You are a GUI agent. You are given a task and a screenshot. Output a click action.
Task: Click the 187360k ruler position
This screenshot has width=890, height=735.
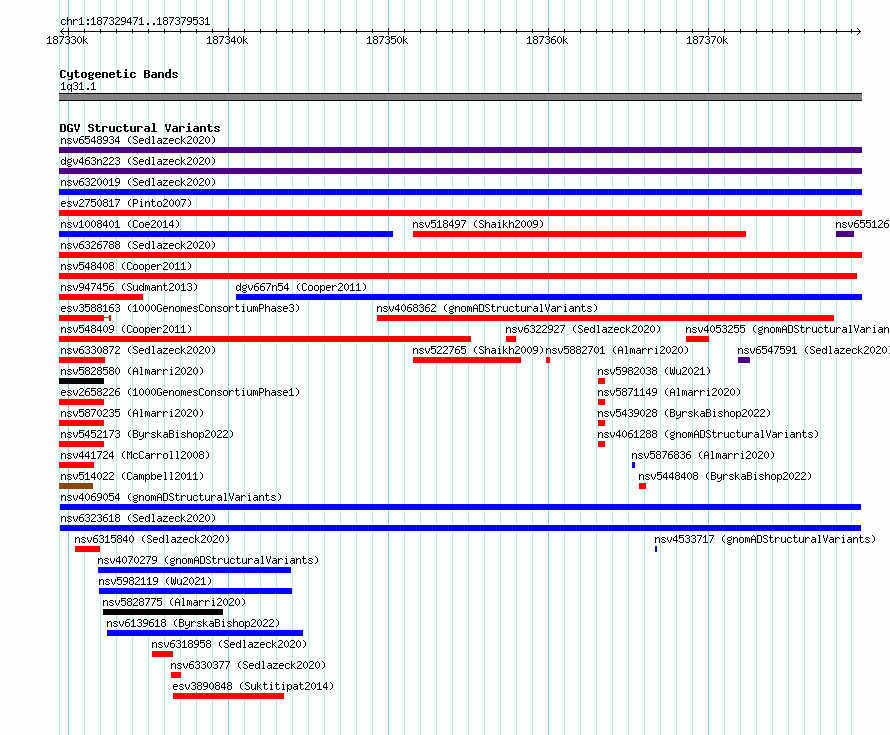coord(547,40)
